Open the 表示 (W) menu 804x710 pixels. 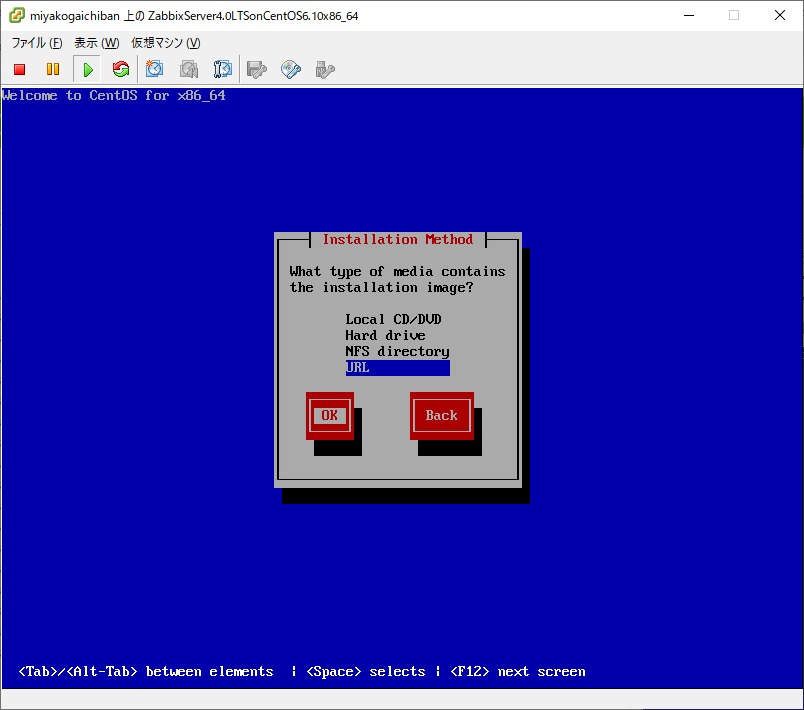(96, 43)
